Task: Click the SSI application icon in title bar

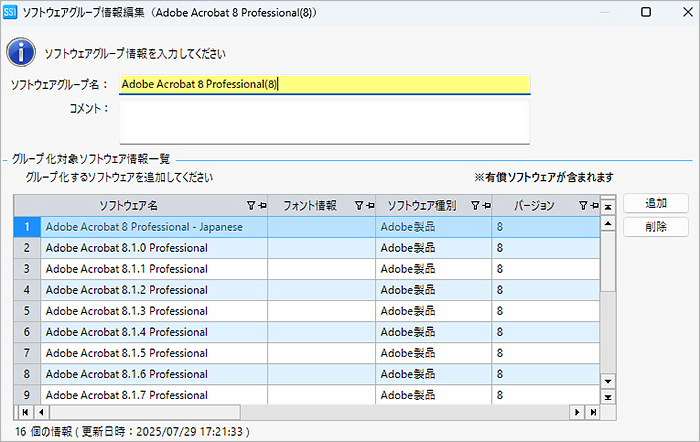Action: click(10, 12)
